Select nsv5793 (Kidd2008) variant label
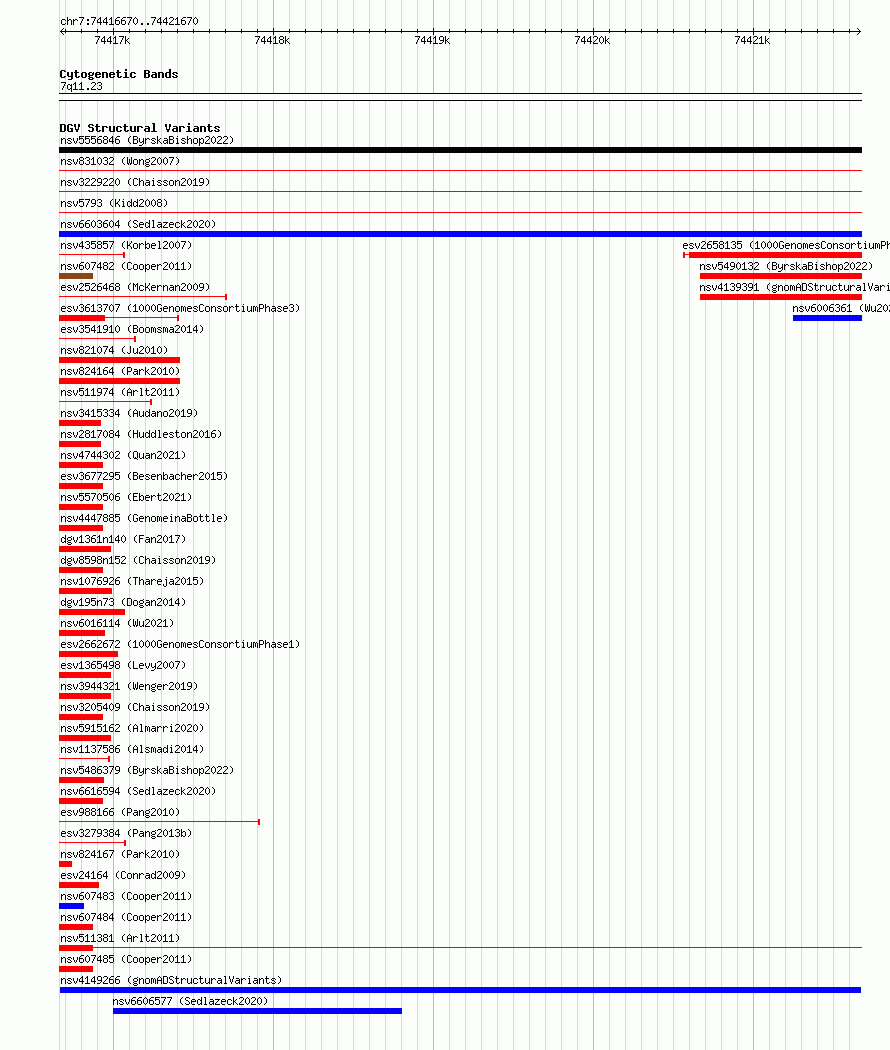The height and width of the screenshot is (1050, 890). (114, 203)
